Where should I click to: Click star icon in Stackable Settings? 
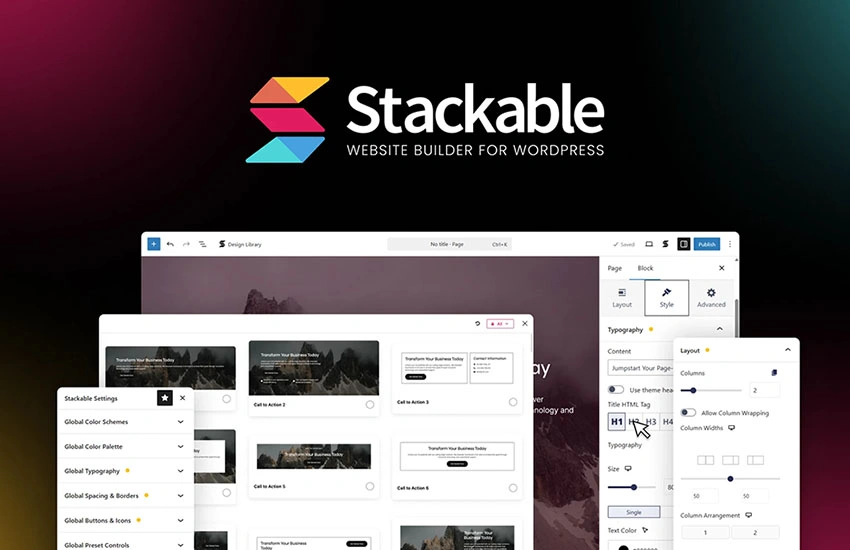coord(165,398)
